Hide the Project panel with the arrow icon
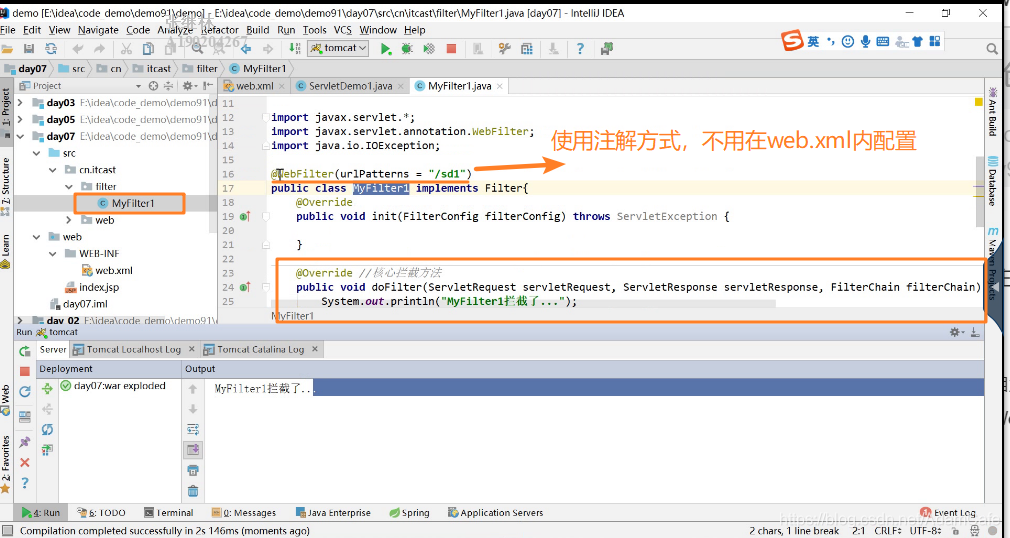 point(207,86)
